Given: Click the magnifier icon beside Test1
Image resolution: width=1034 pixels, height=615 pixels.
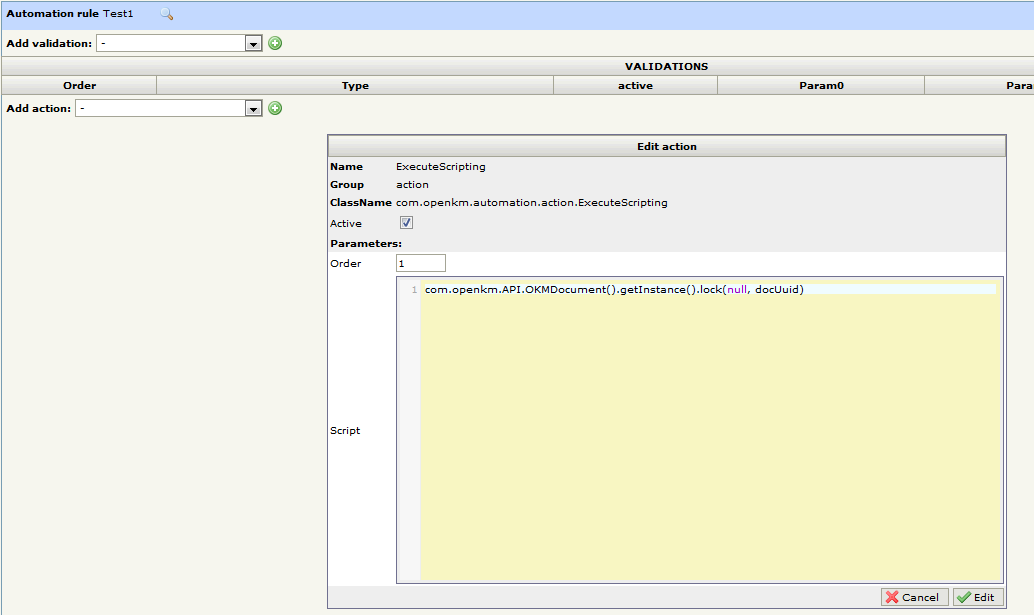Looking at the screenshot, I should click(167, 14).
